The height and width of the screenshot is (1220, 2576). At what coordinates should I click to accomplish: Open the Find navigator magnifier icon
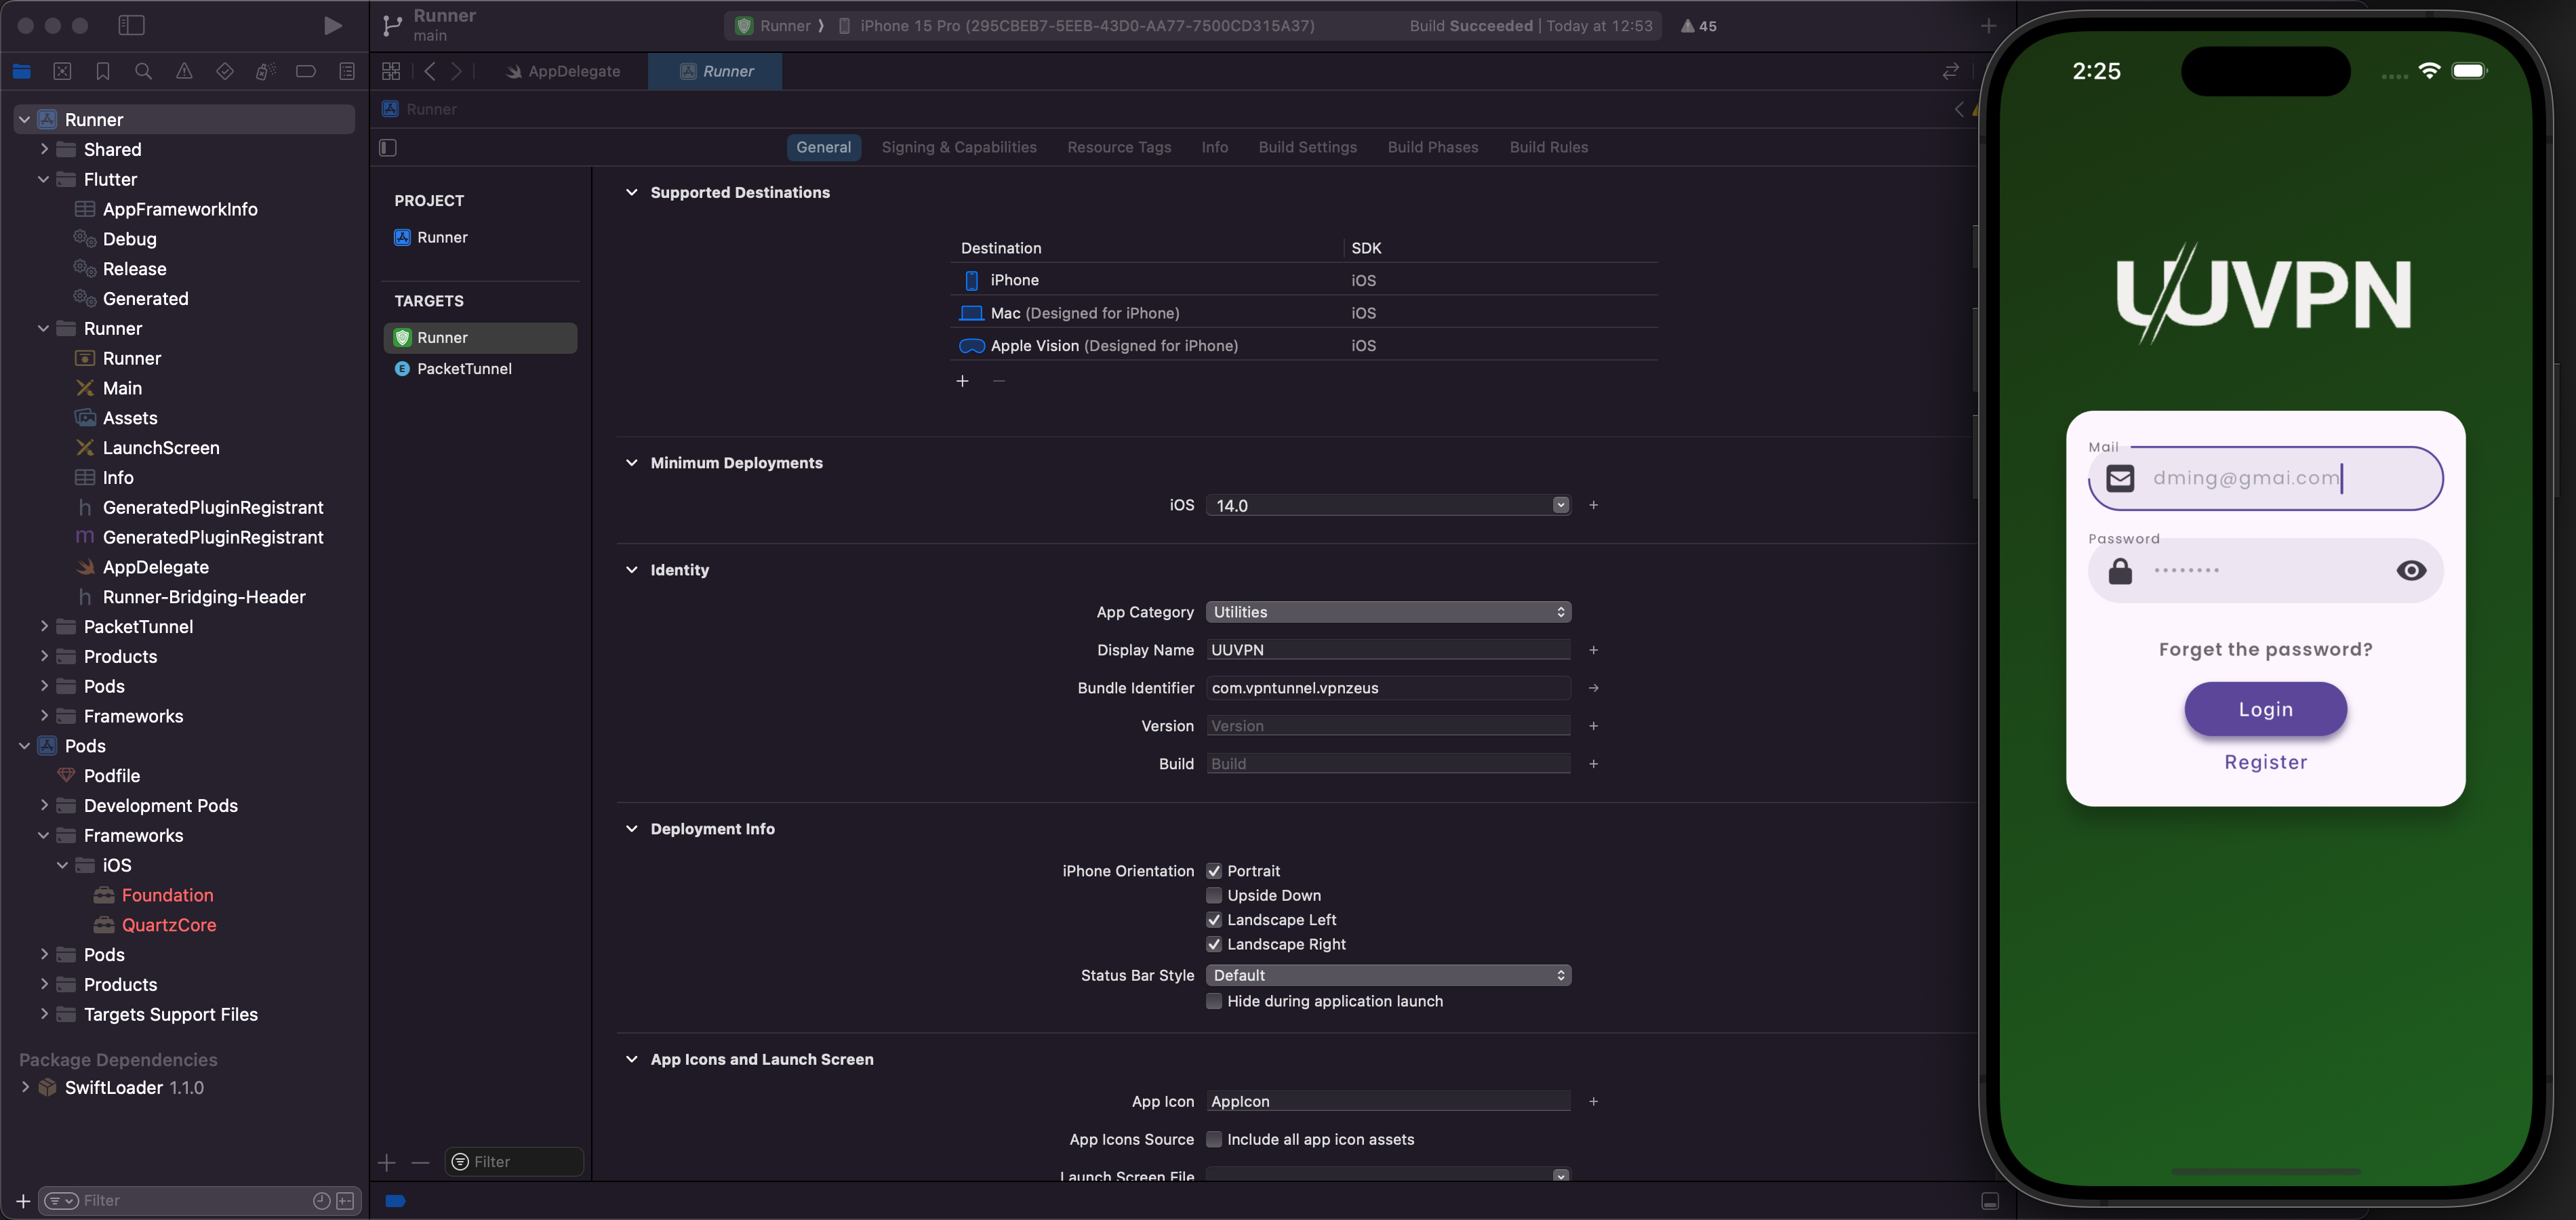coord(143,71)
